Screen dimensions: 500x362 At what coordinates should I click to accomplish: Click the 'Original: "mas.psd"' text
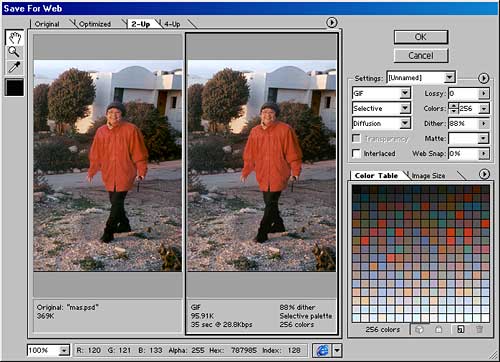coord(68,307)
